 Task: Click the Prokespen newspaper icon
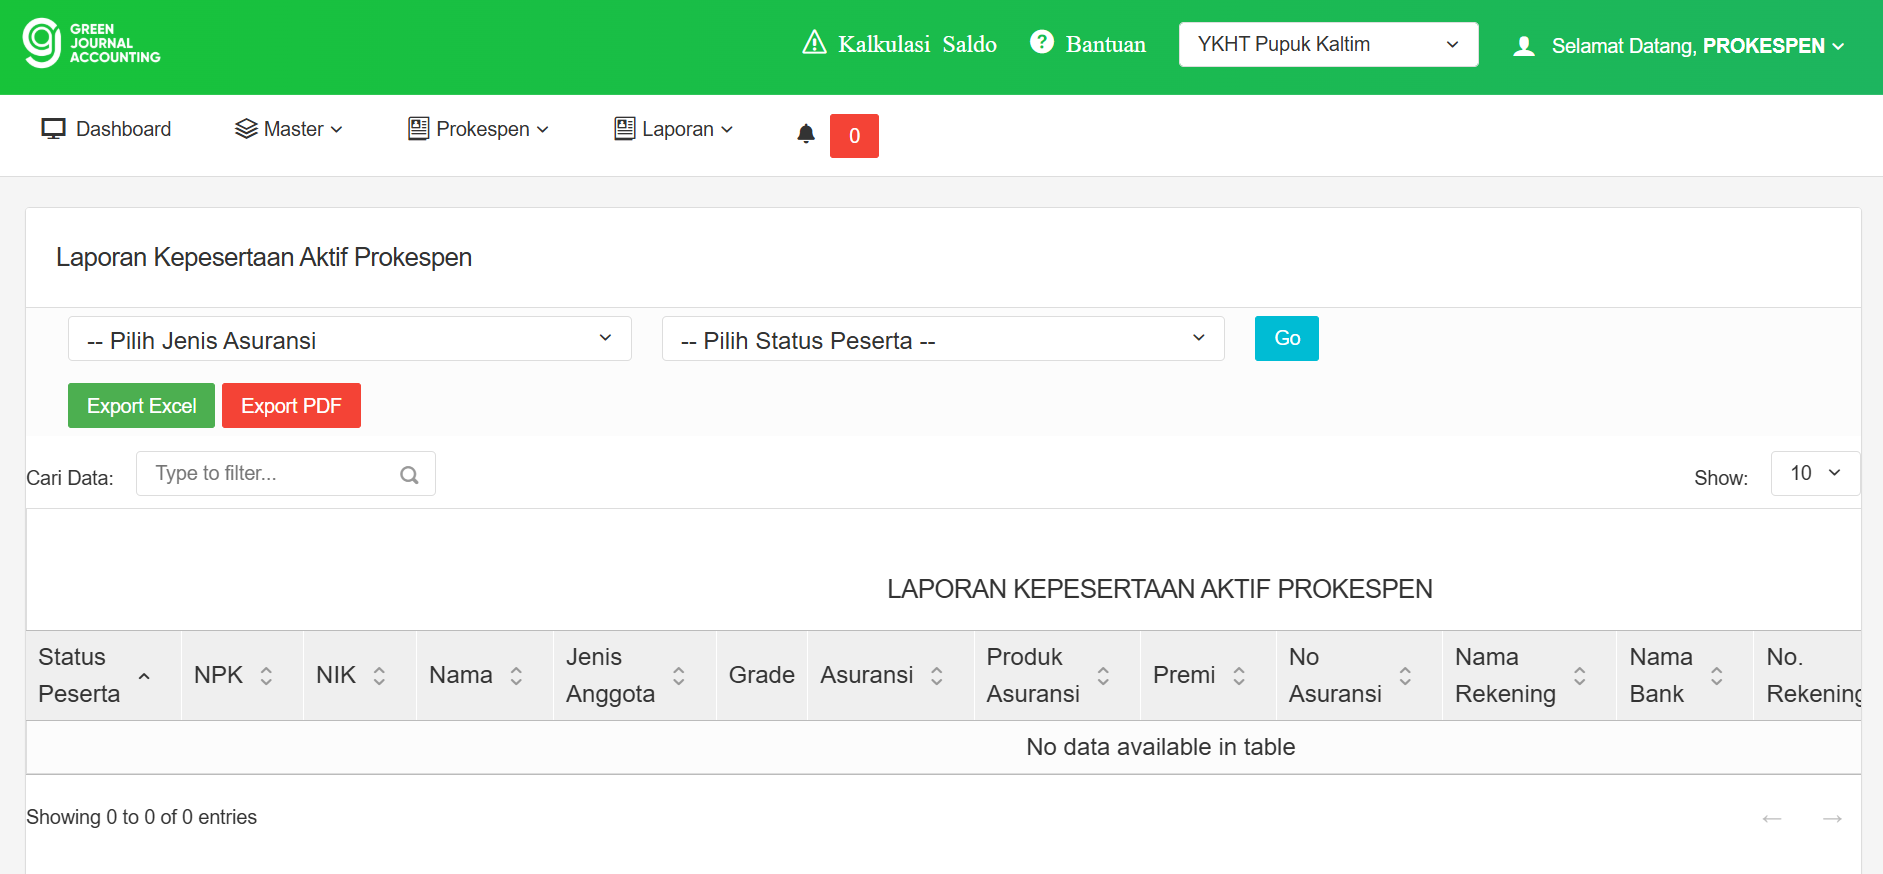(x=419, y=129)
